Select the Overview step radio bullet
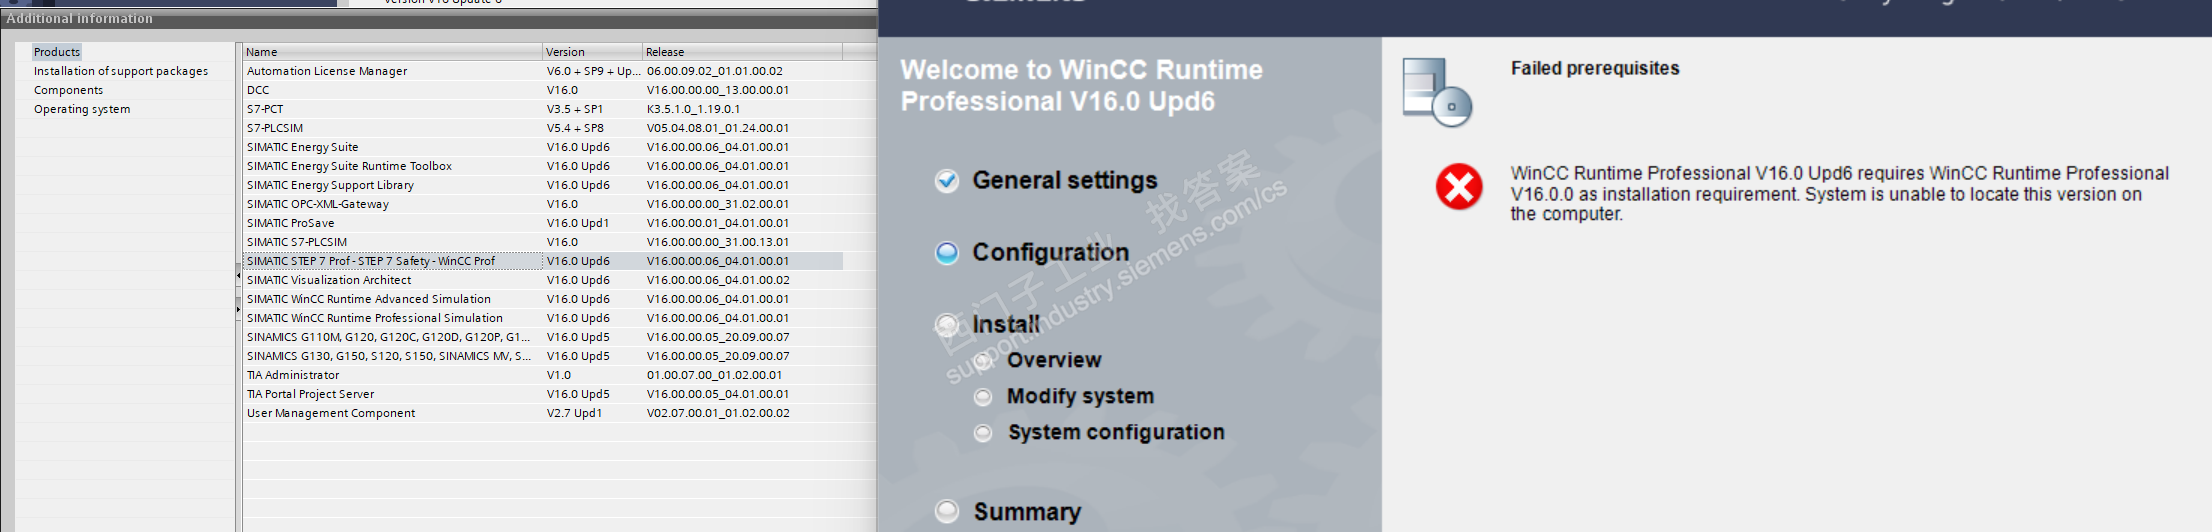Screen dimensions: 2212x532 tap(984, 360)
